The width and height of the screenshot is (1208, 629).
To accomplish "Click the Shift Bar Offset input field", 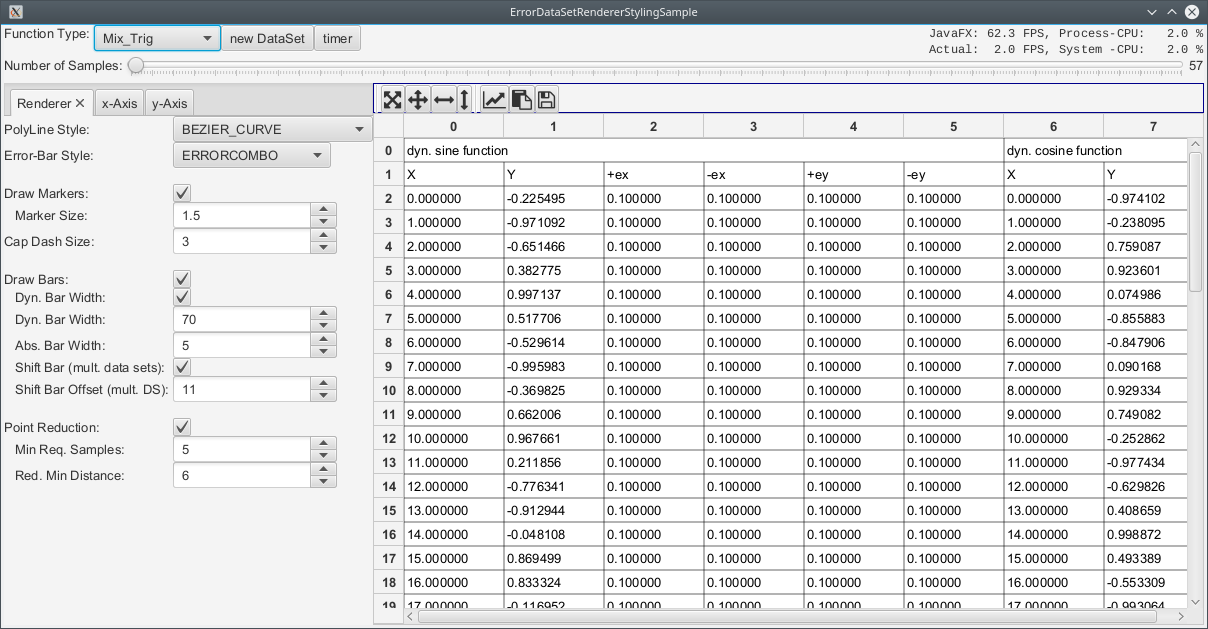I will pyautogui.click(x=241, y=389).
